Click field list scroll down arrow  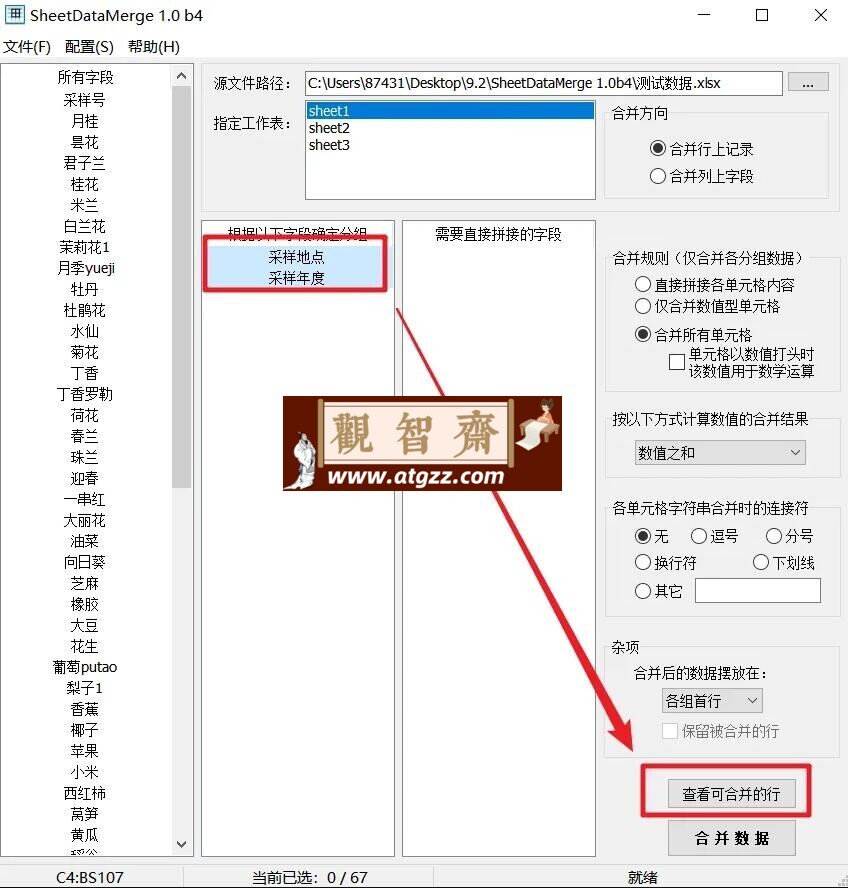pyautogui.click(x=181, y=844)
